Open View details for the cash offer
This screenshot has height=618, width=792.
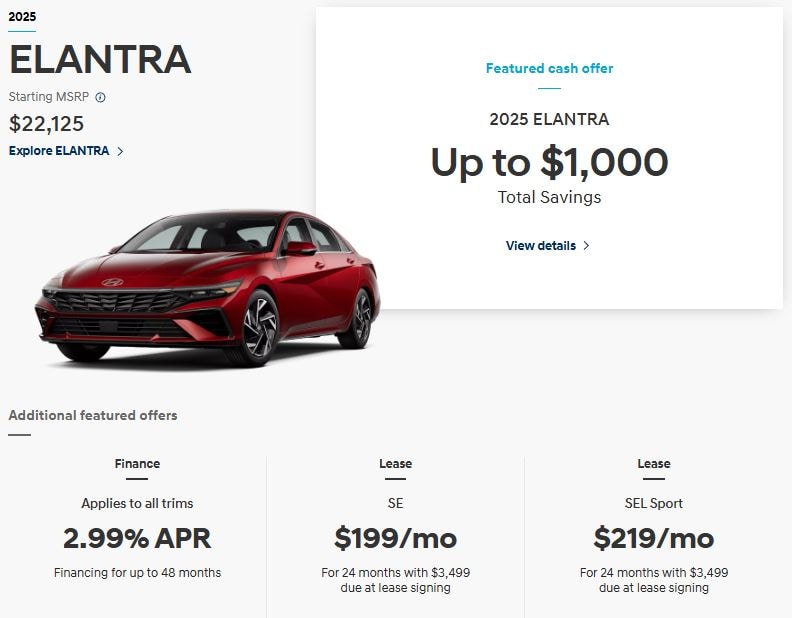[541, 246]
